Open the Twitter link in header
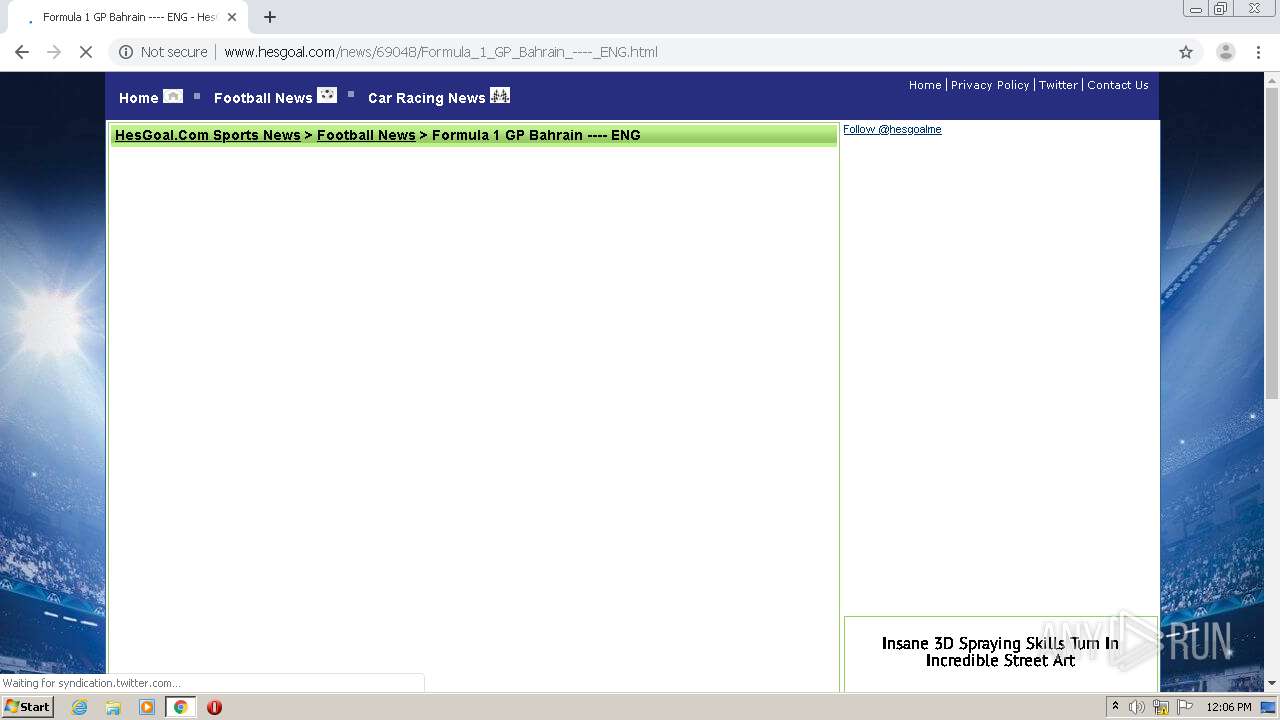1280x720 pixels. coord(1058,85)
